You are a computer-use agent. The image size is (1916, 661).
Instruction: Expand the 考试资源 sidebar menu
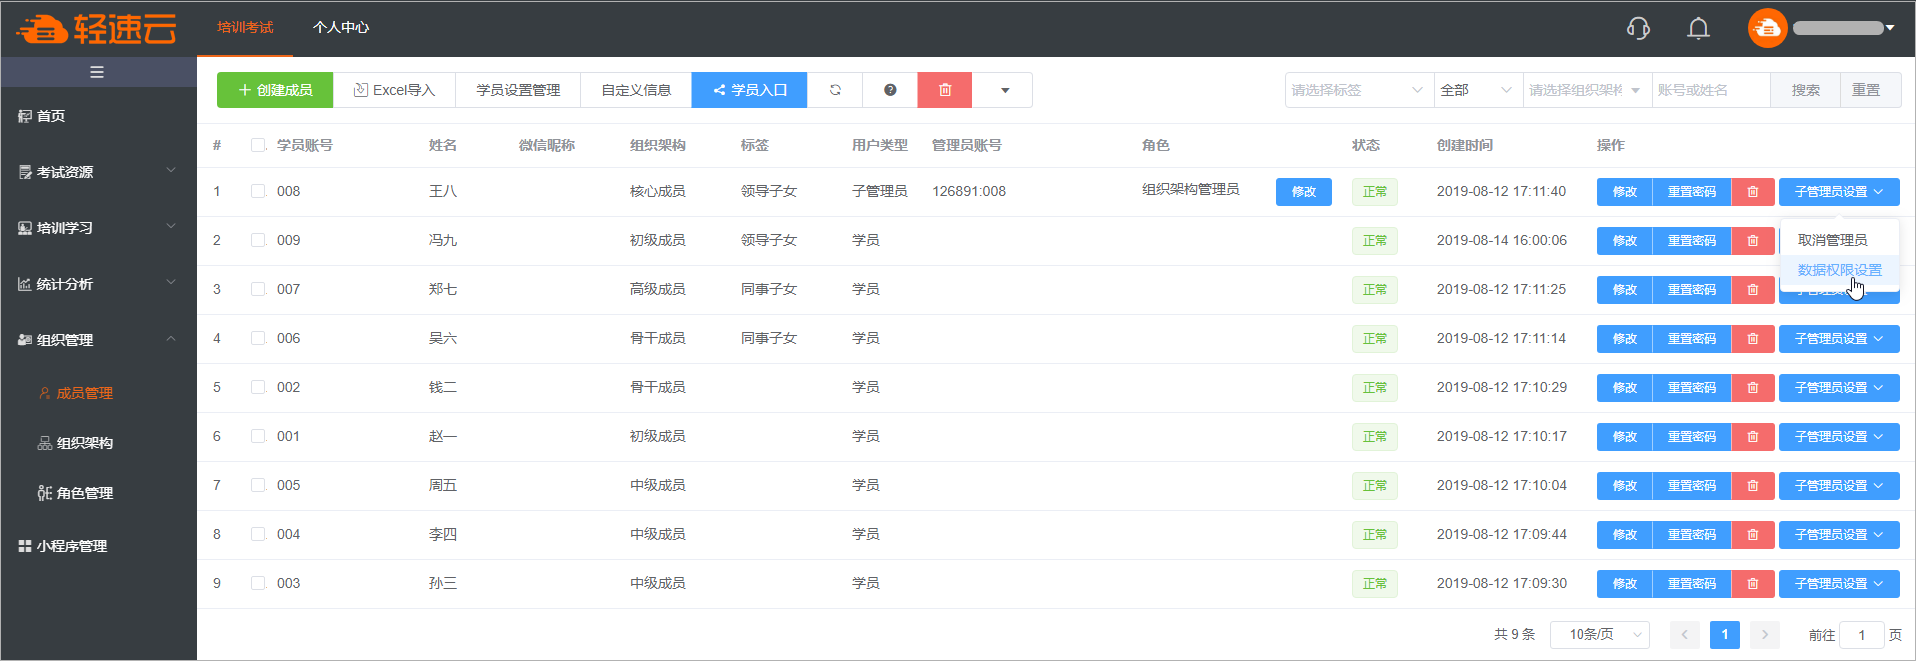pos(97,172)
